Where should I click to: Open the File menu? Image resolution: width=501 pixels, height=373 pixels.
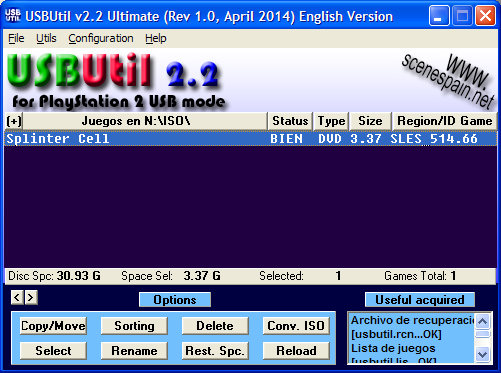[16, 38]
